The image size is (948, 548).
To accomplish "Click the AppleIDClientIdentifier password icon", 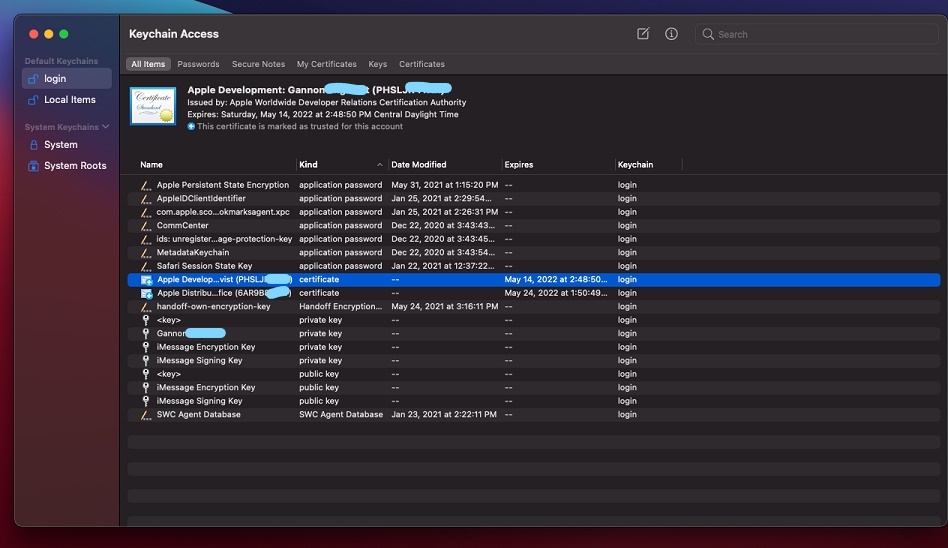I will (x=146, y=198).
